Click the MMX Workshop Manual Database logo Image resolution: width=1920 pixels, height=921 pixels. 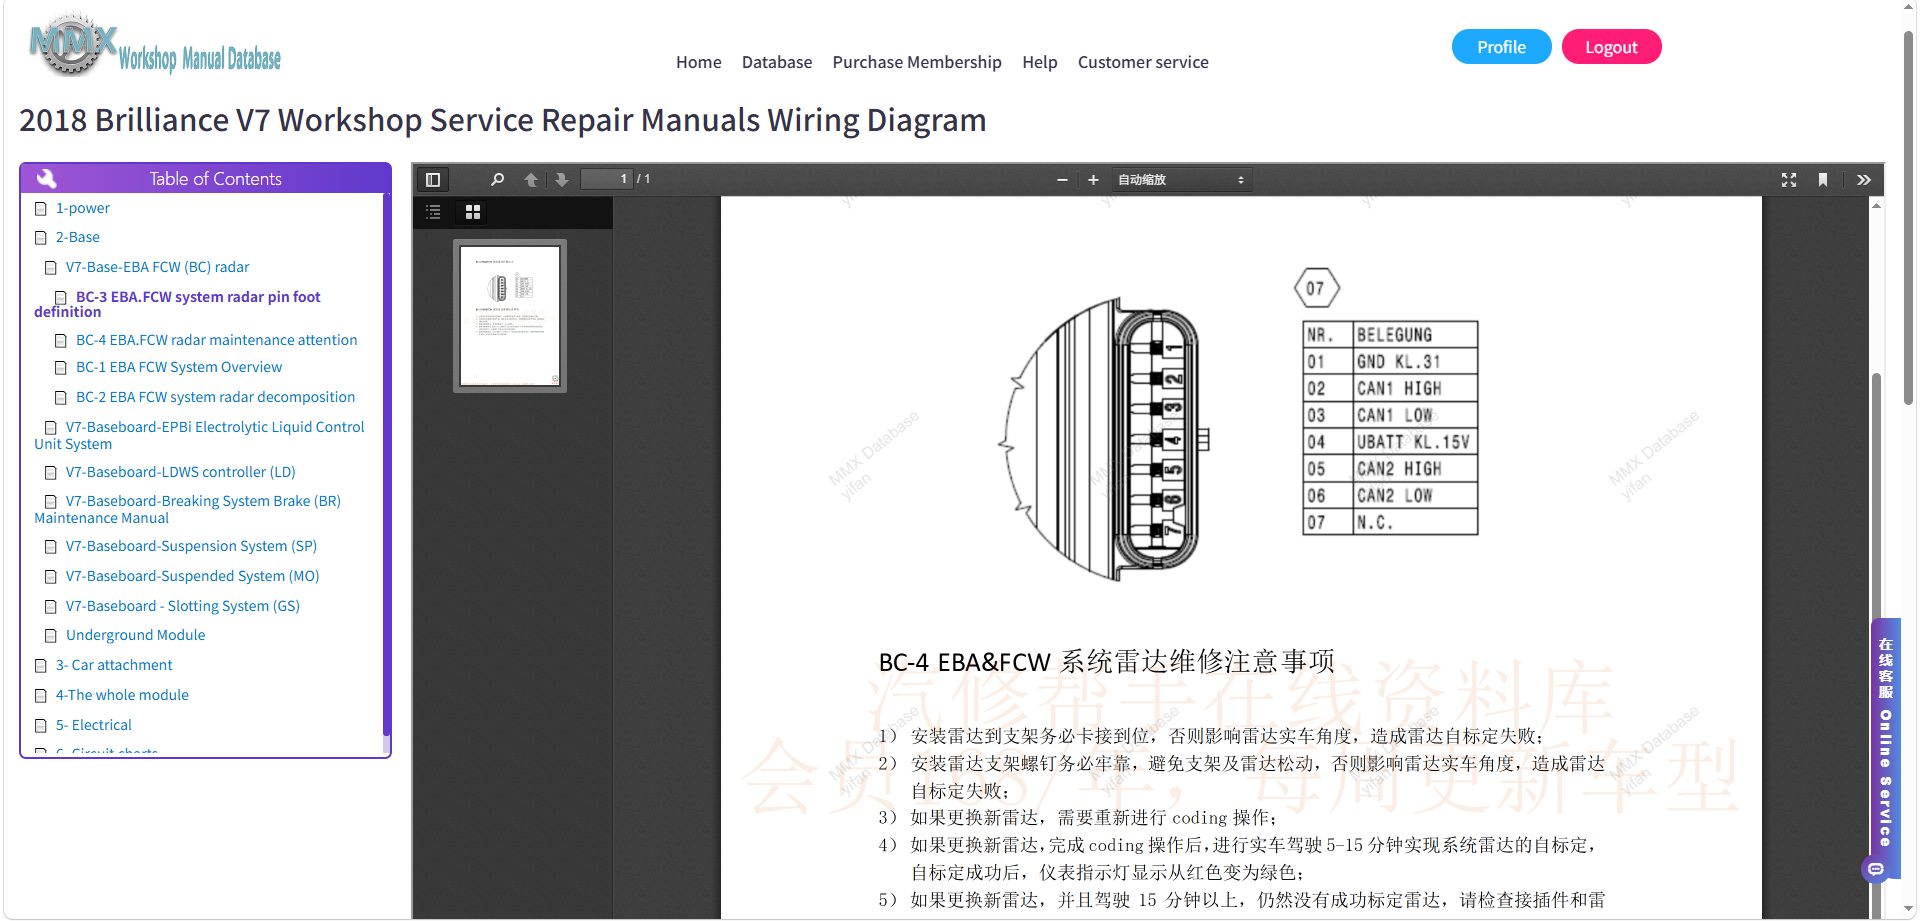[155, 45]
